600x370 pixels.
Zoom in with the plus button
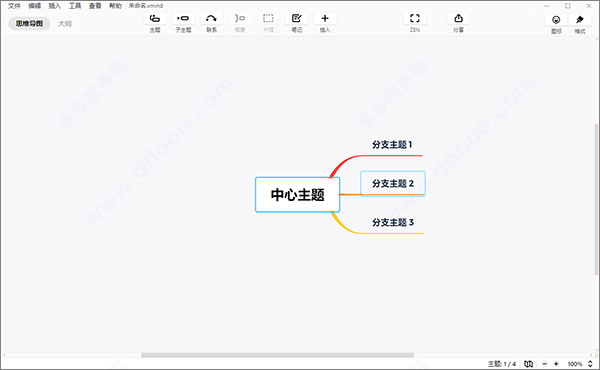pos(556,364)
